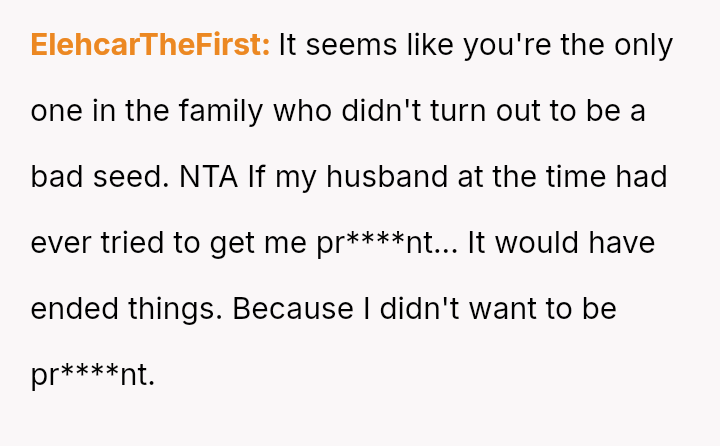Viewport: 720px width, 446px height.
Task: Click the censored pr****nt followed by ellipsis
Action: 387,243
